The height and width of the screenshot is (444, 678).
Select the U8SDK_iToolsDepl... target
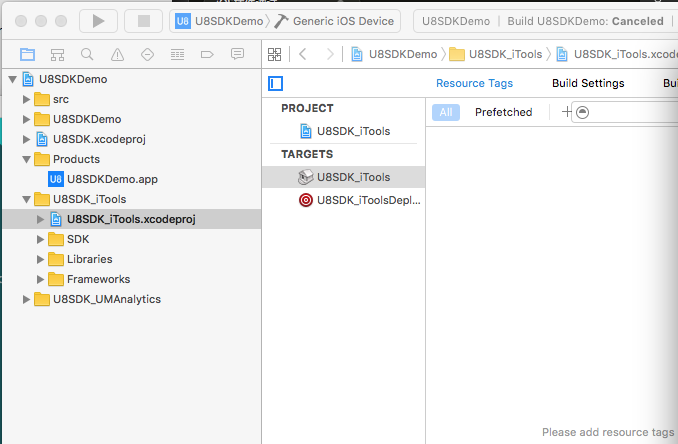(359, 201)
